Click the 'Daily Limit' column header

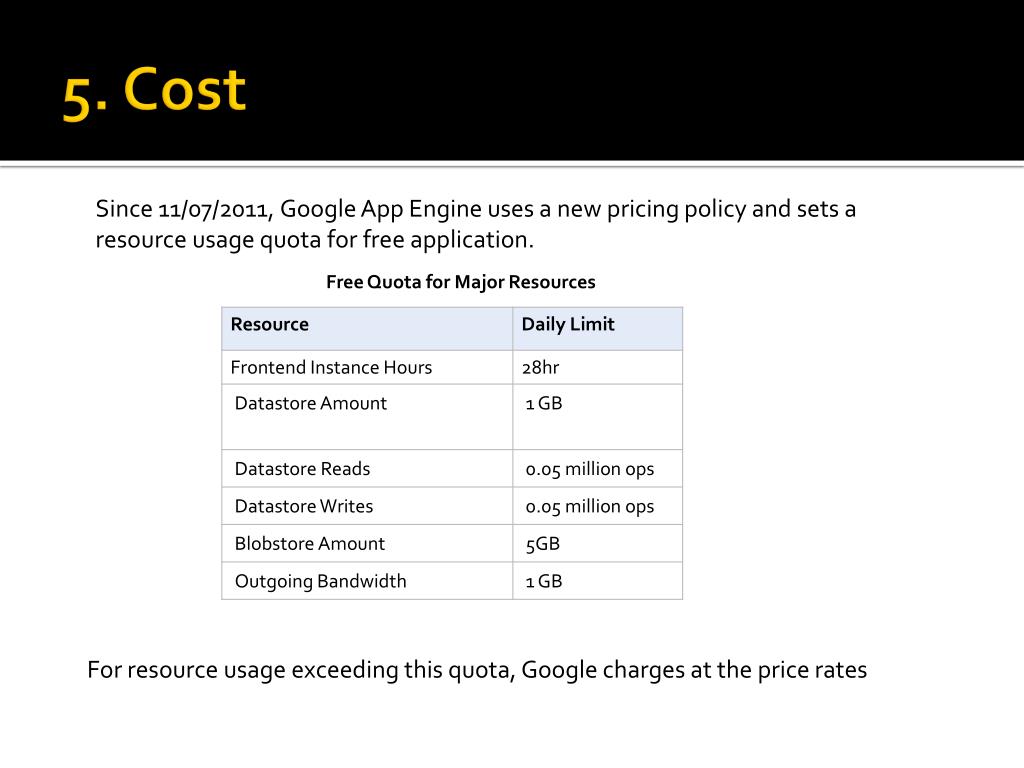pos(598,328)
